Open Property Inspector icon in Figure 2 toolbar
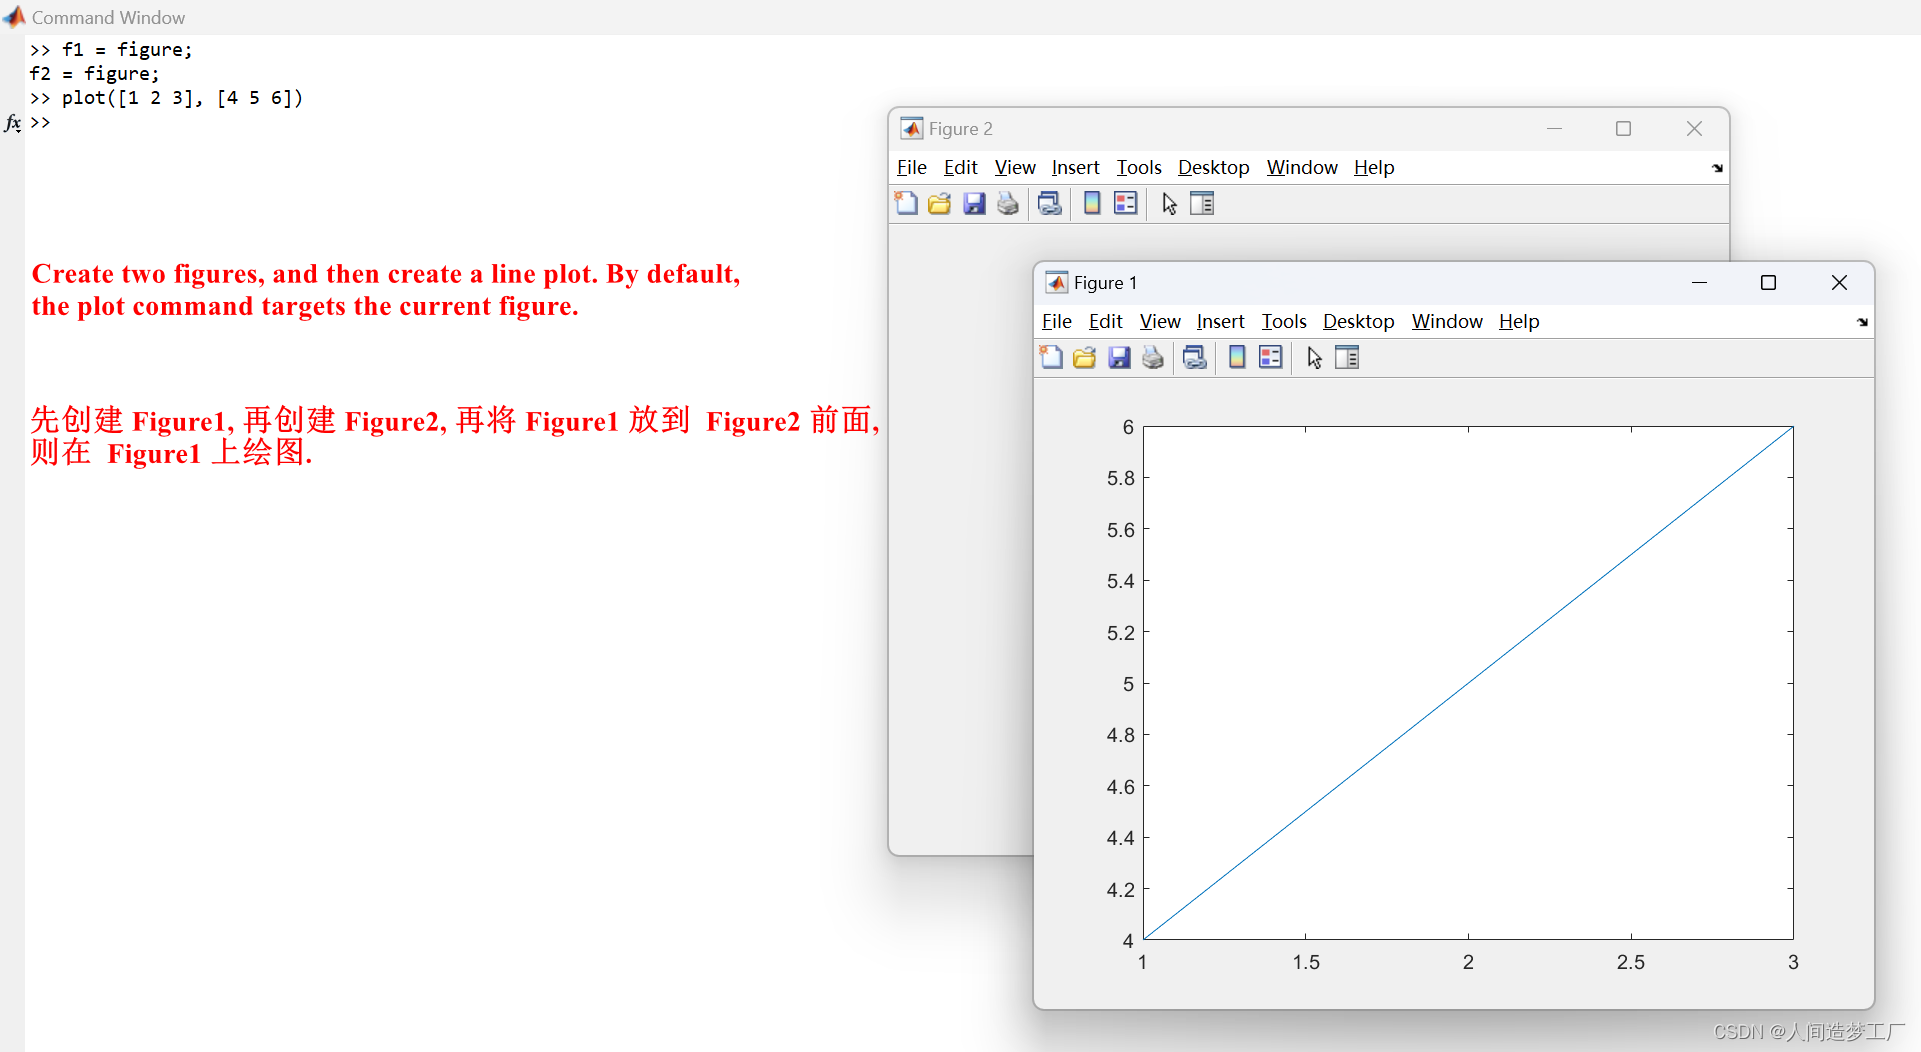Viewport: 1921px width, 1052px height. pos(1202,203)
